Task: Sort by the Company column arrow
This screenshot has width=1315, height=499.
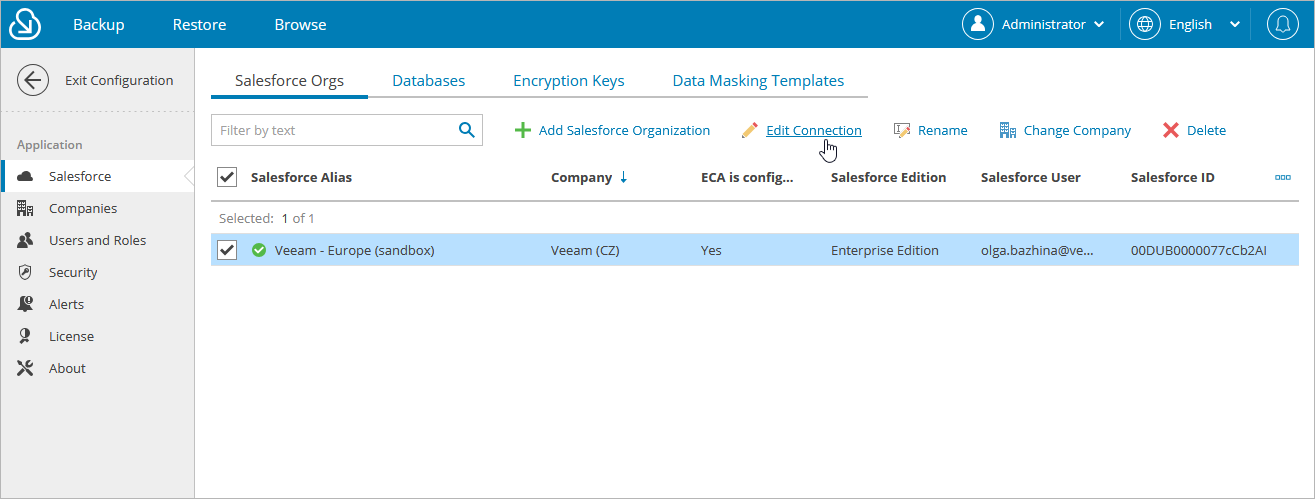Action: [623, 177]
